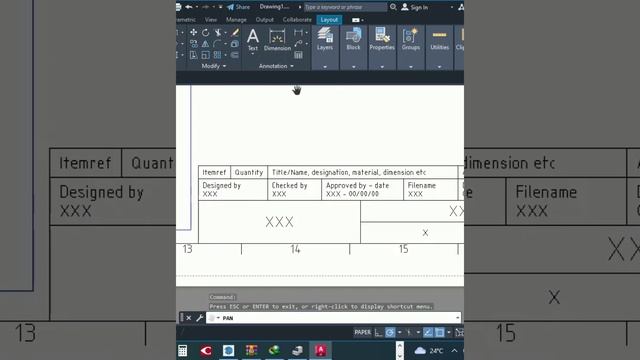Select the Array tool
The height and width of the screenshot is (360, 640).
217,55
